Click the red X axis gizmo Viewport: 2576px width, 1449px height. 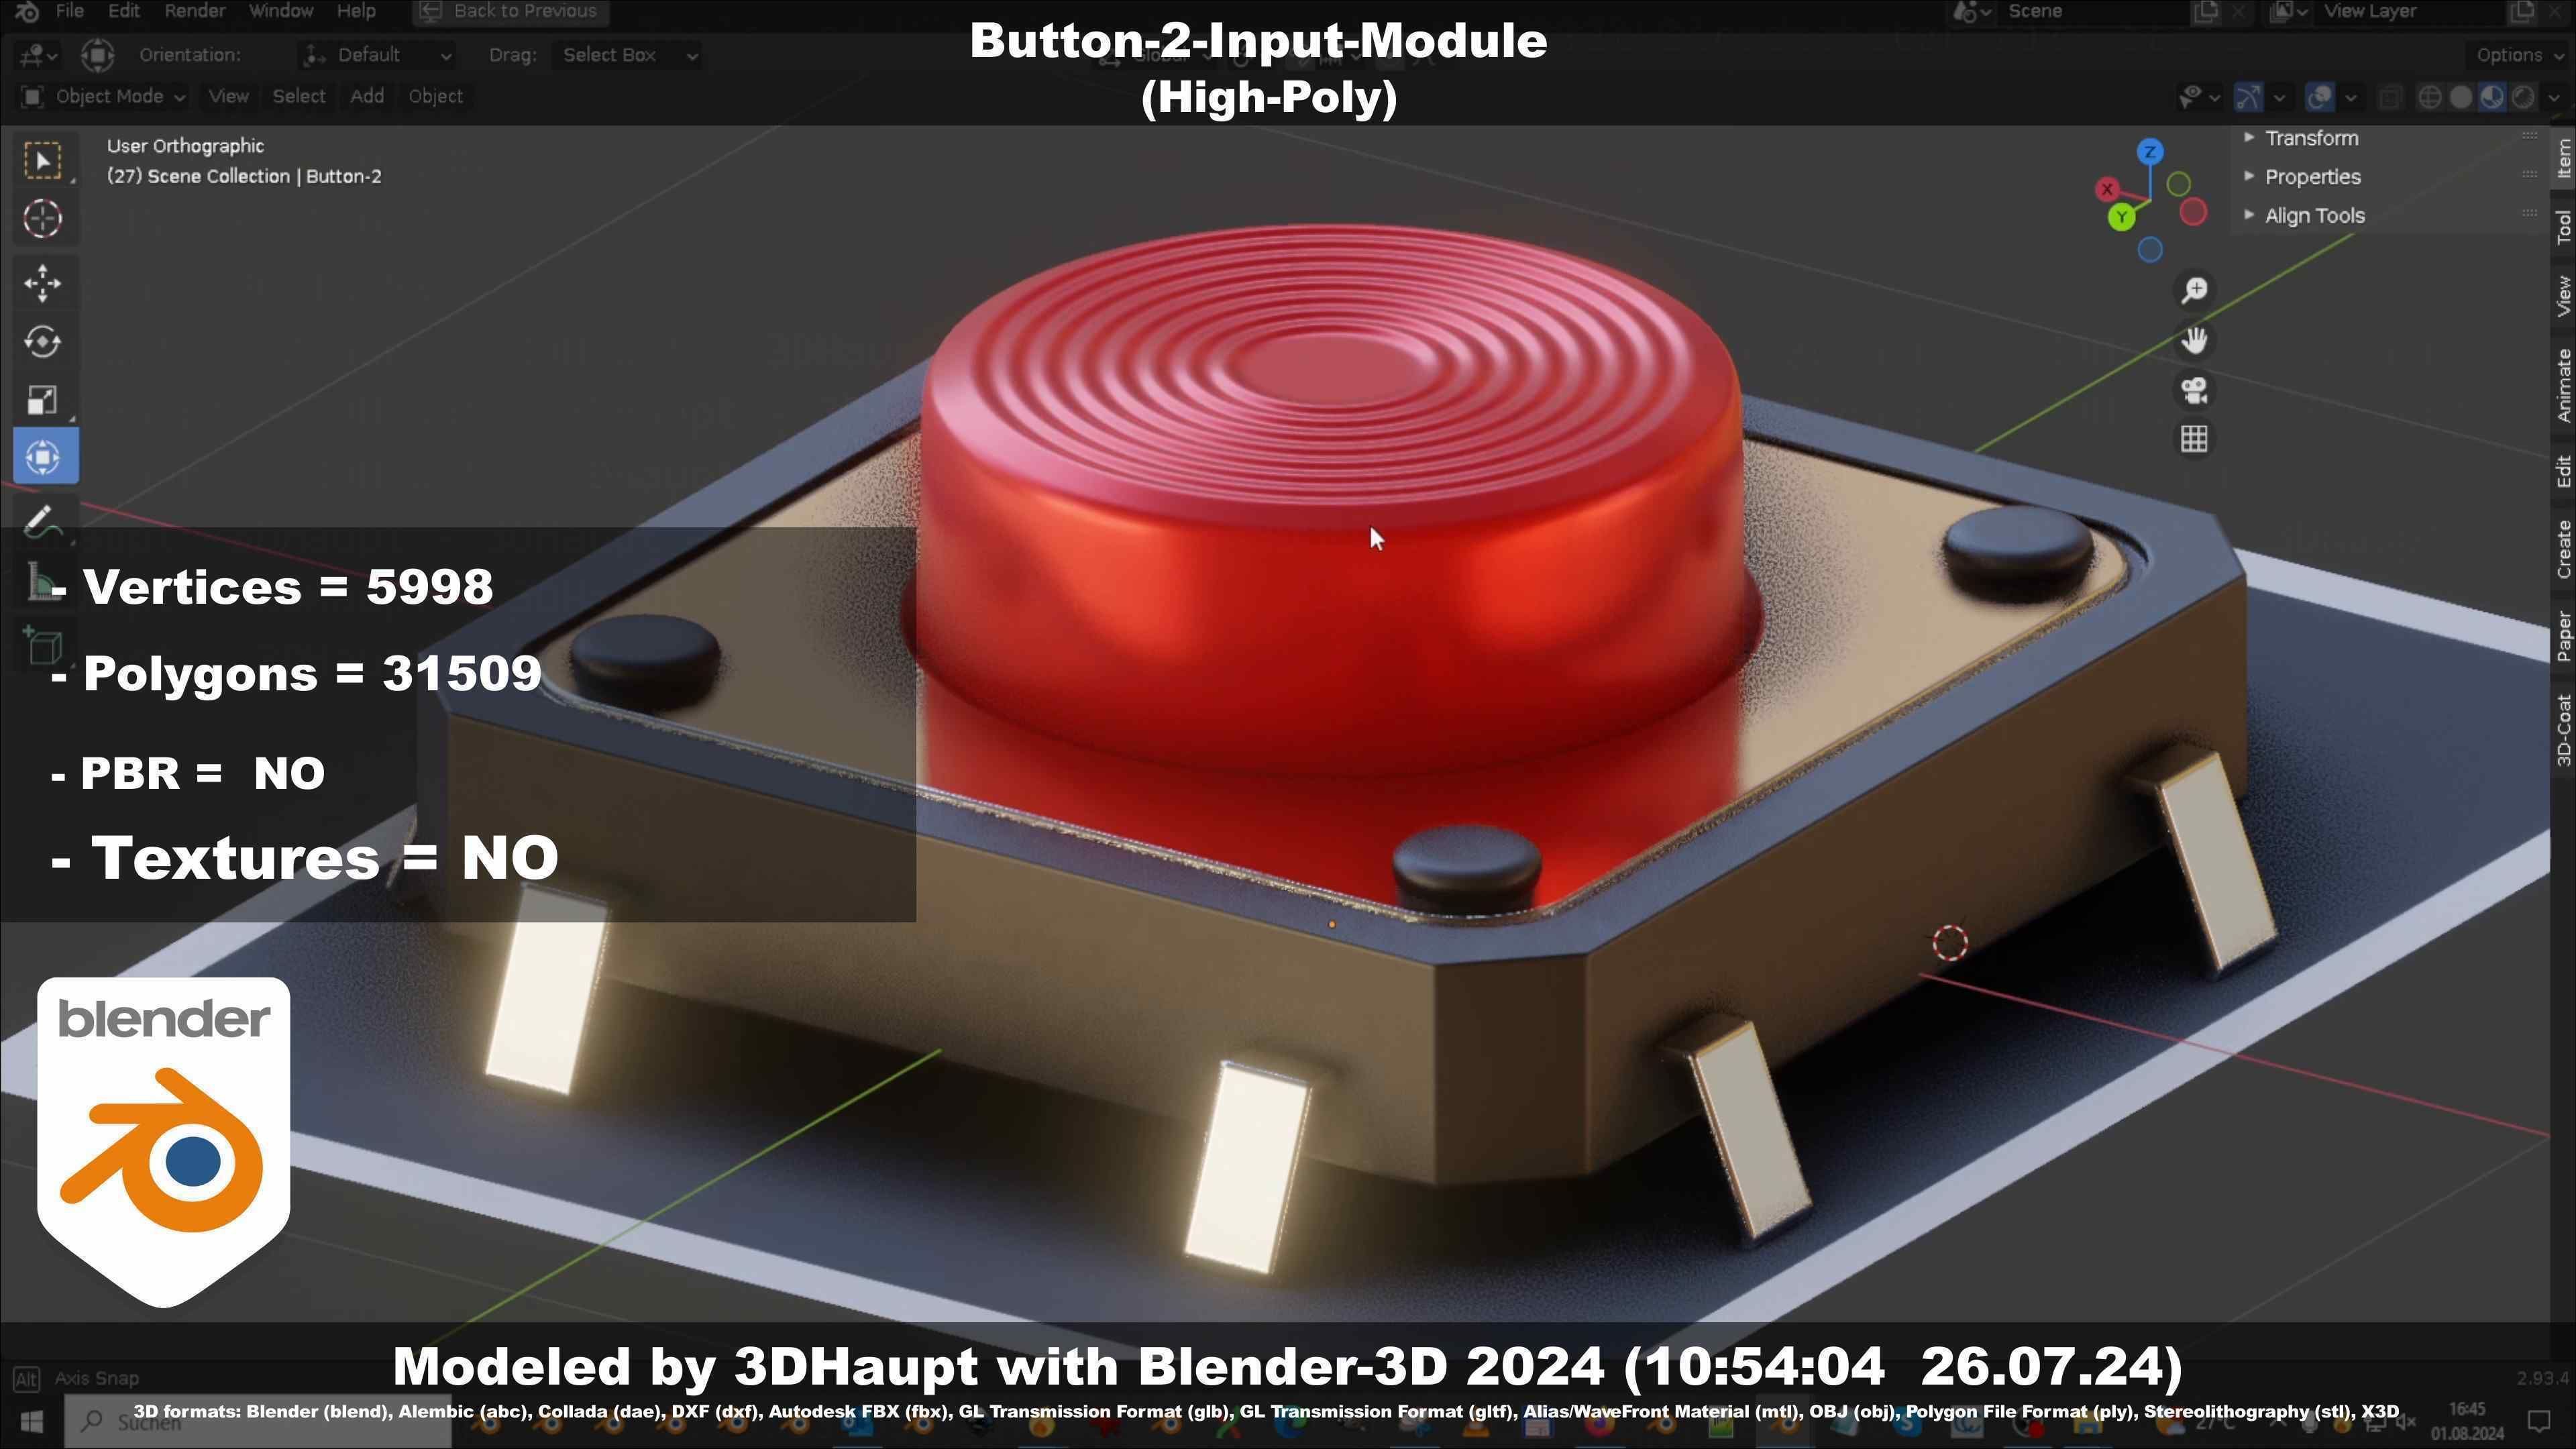pos(2107,189)
